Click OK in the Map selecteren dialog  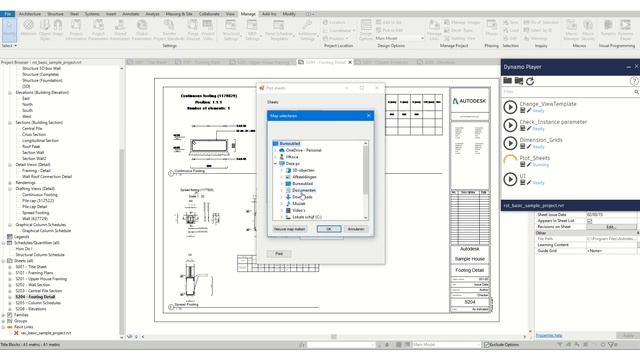pyautogui.click(x=329, y=229)
